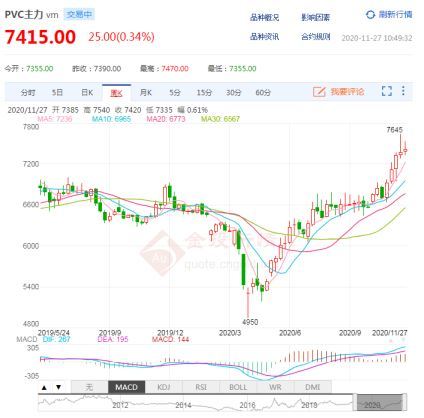Open the three-dot more options menu
Image resolution: width=424 pixels, height=418 pixels.
click(x=403, y=91)
